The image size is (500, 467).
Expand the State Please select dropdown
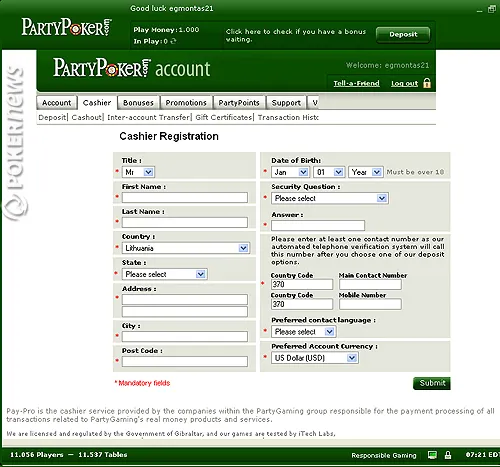(x=164, y=274)
